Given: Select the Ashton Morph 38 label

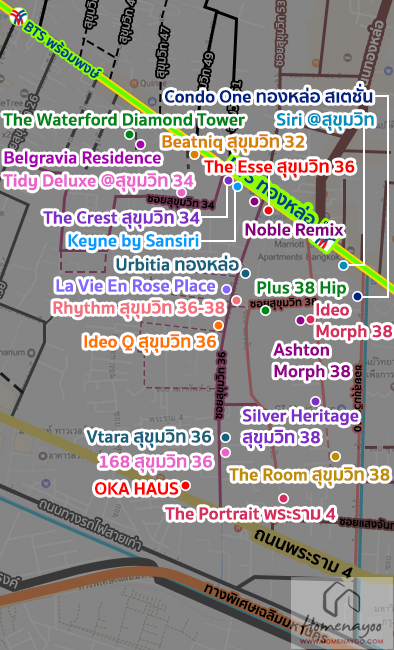Looking at the screenshot, I should click(312, 361).
